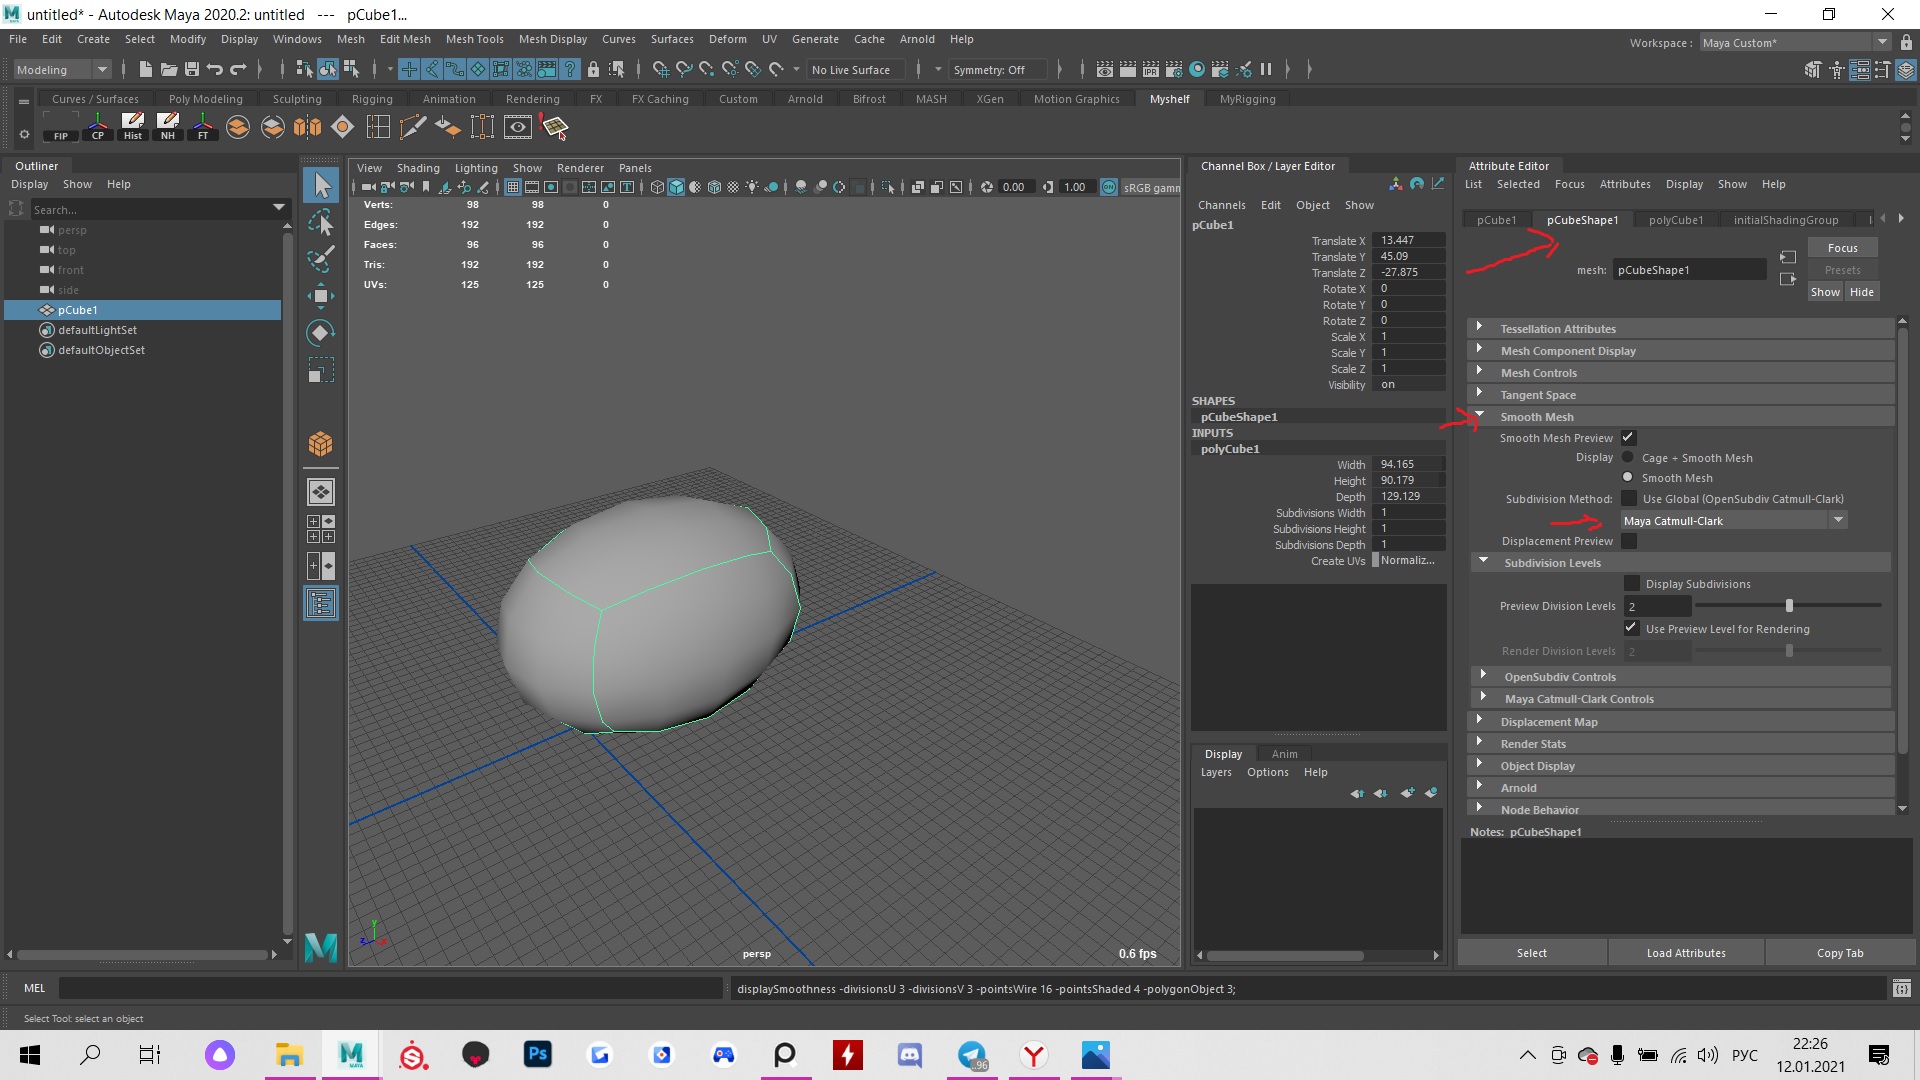Open the Mesh Tools menu
The image size is (1920, 1080).
[x=474, y=39]
